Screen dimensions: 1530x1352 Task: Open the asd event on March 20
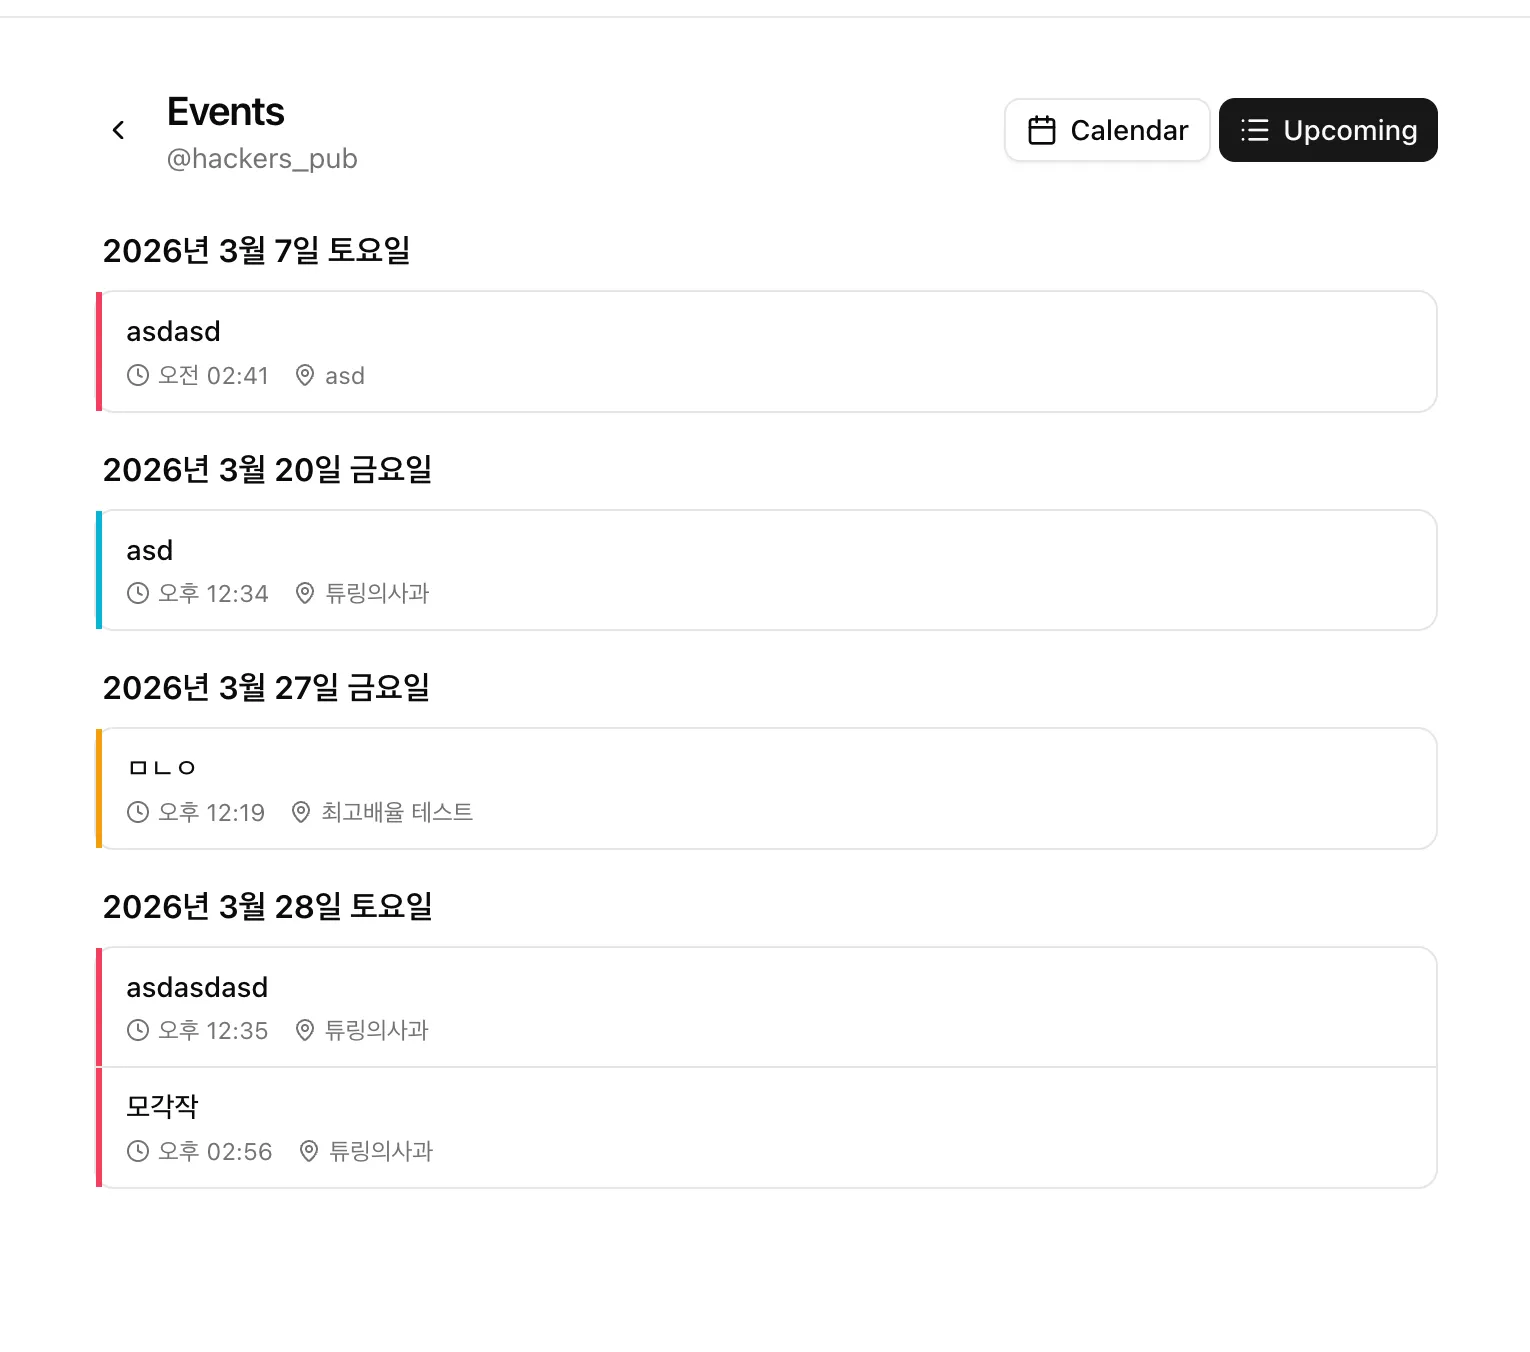[768, 570]
